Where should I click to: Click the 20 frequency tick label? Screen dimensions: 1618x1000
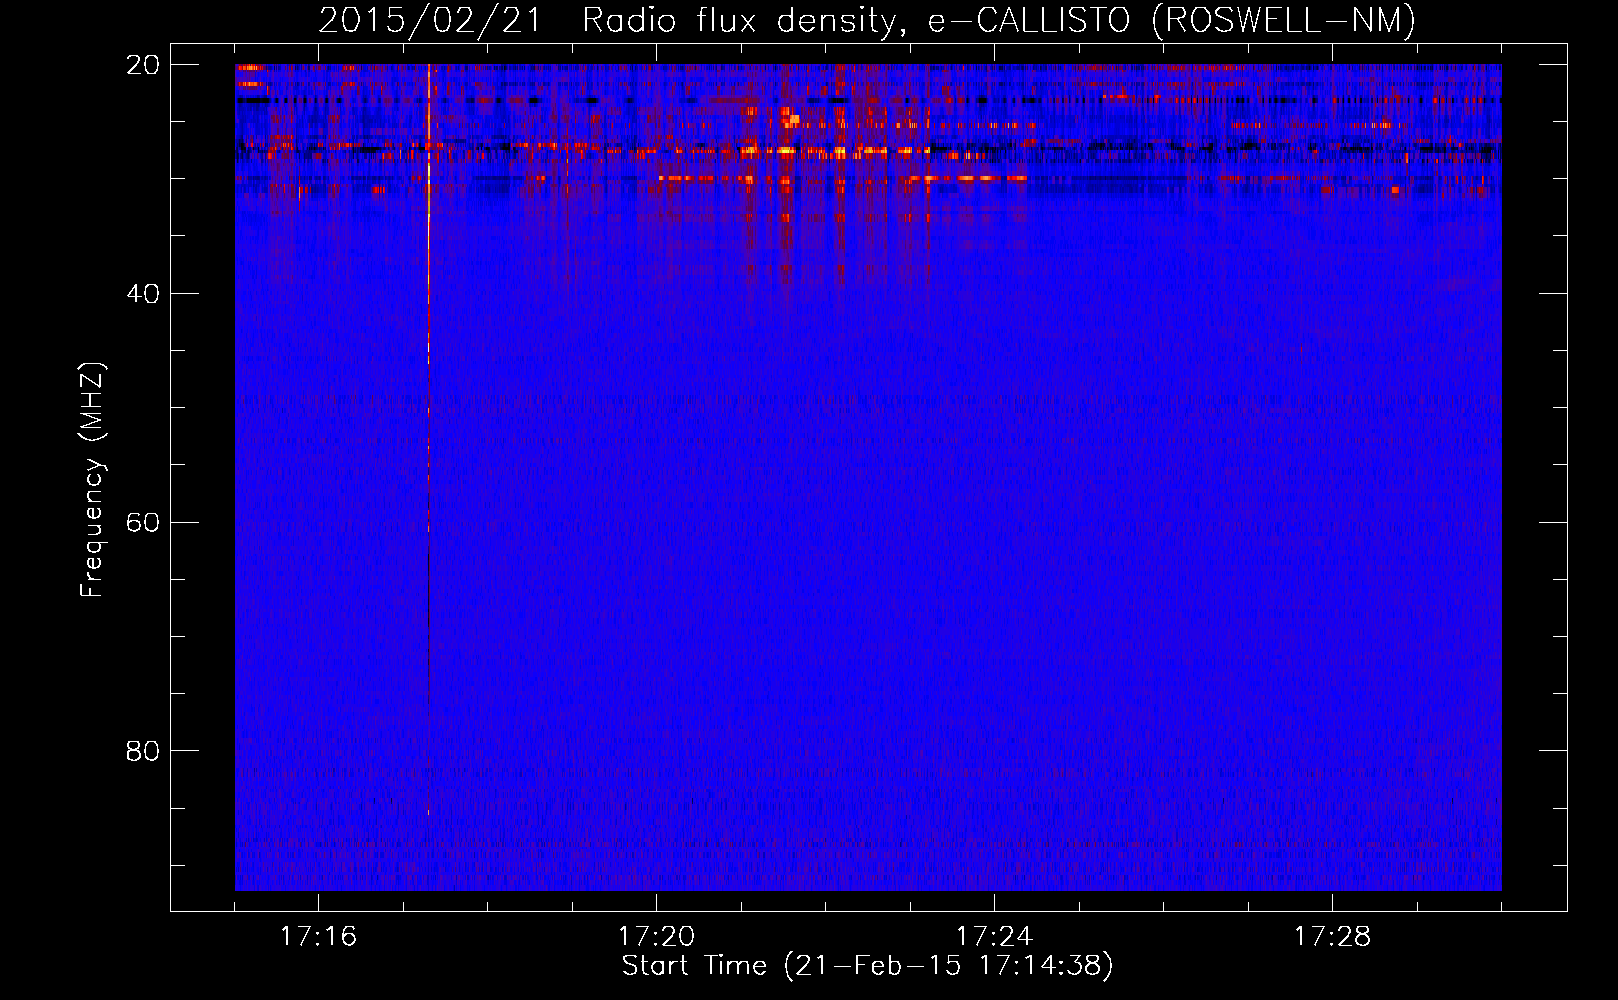point(143,65)
